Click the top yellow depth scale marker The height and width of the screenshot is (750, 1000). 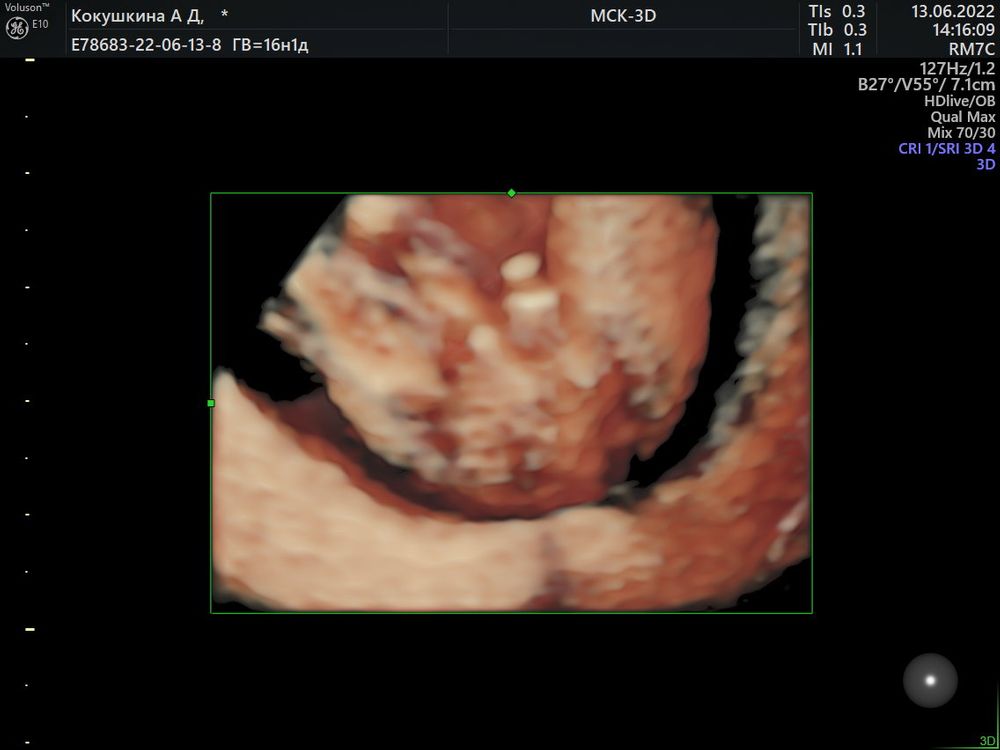[29, 61]
